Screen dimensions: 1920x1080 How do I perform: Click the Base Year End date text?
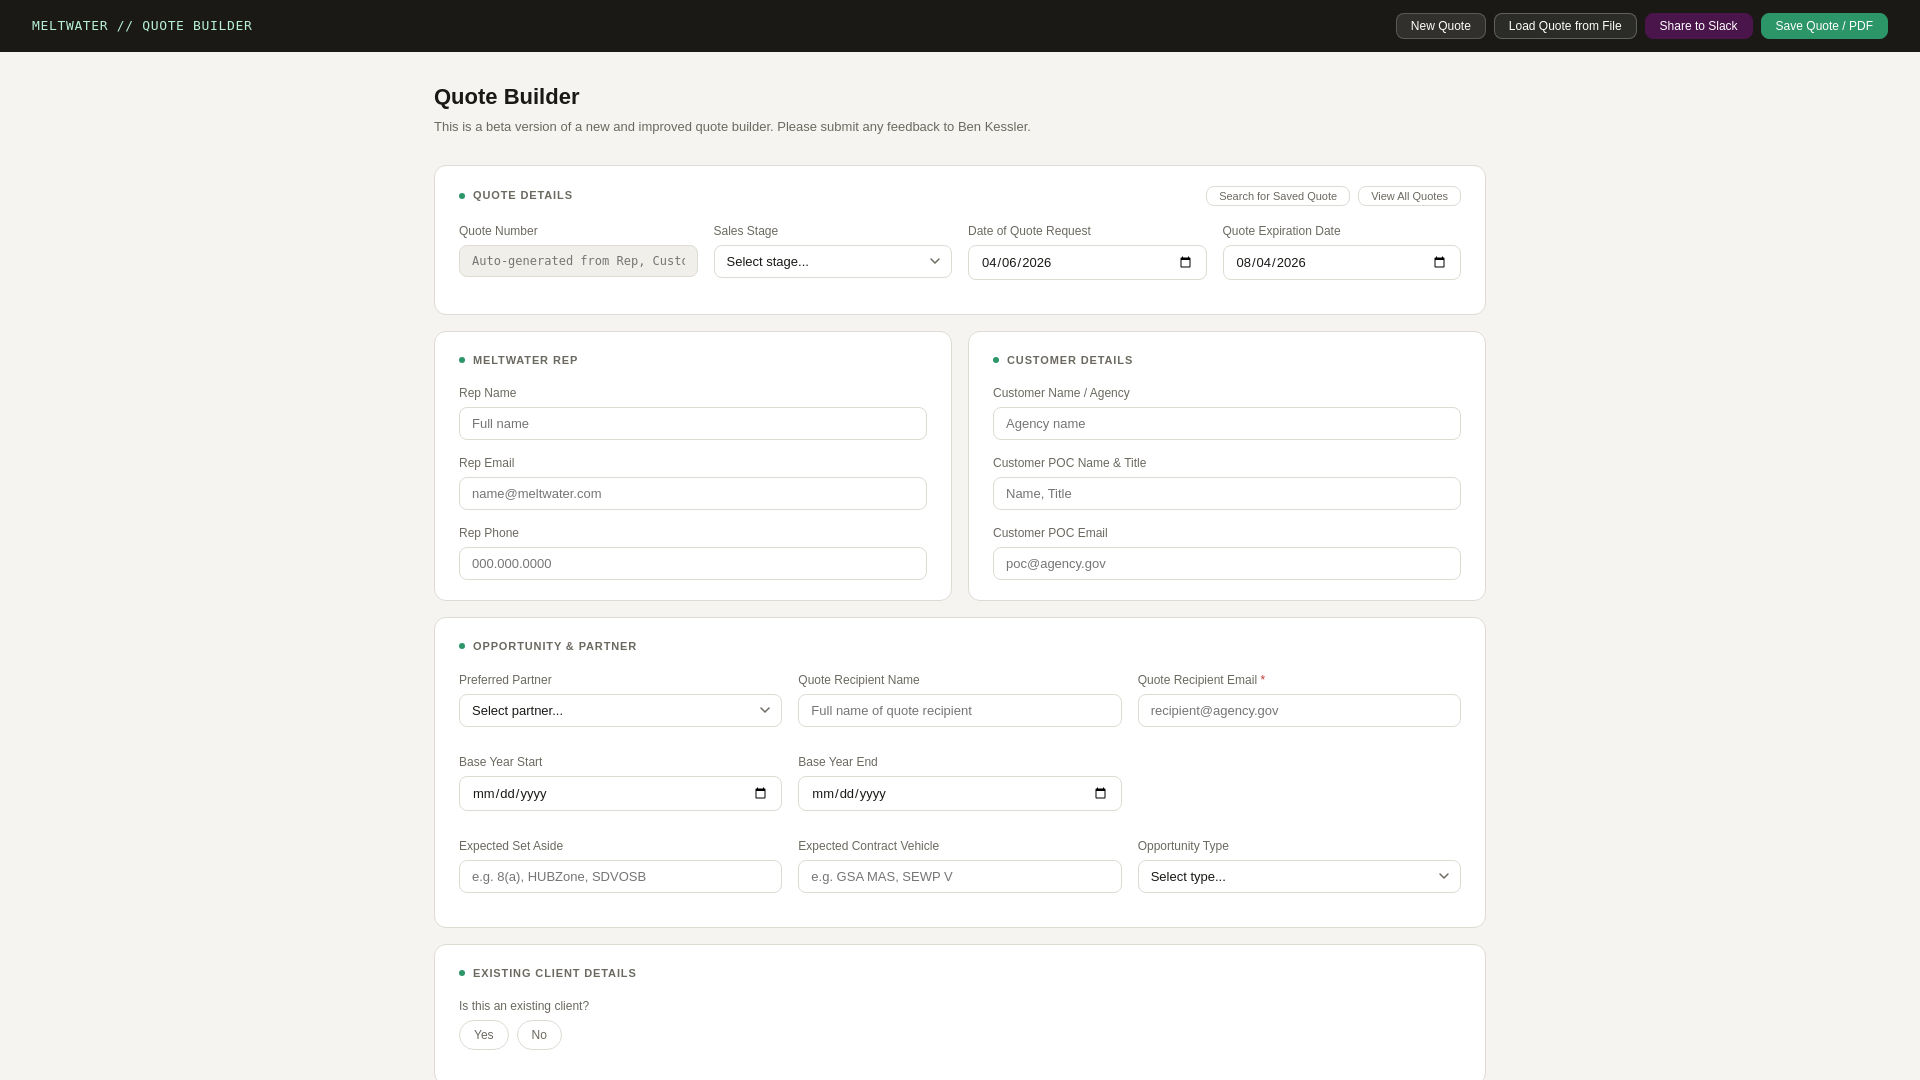point(849,794)
